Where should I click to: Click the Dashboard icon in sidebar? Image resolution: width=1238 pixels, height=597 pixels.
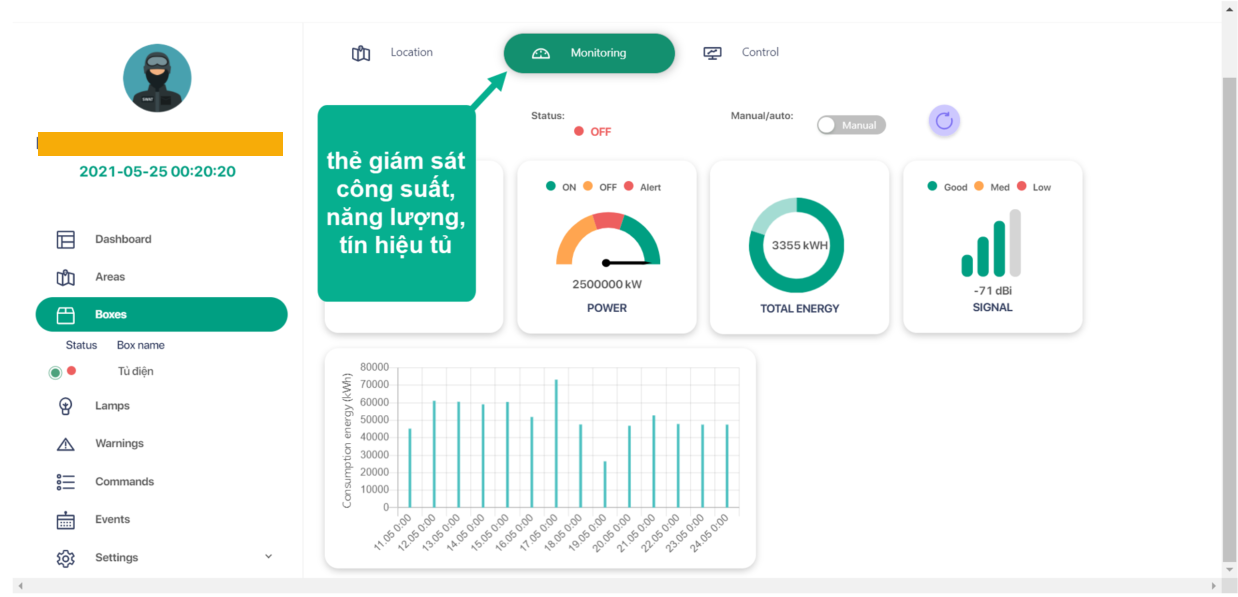point(66,240)
